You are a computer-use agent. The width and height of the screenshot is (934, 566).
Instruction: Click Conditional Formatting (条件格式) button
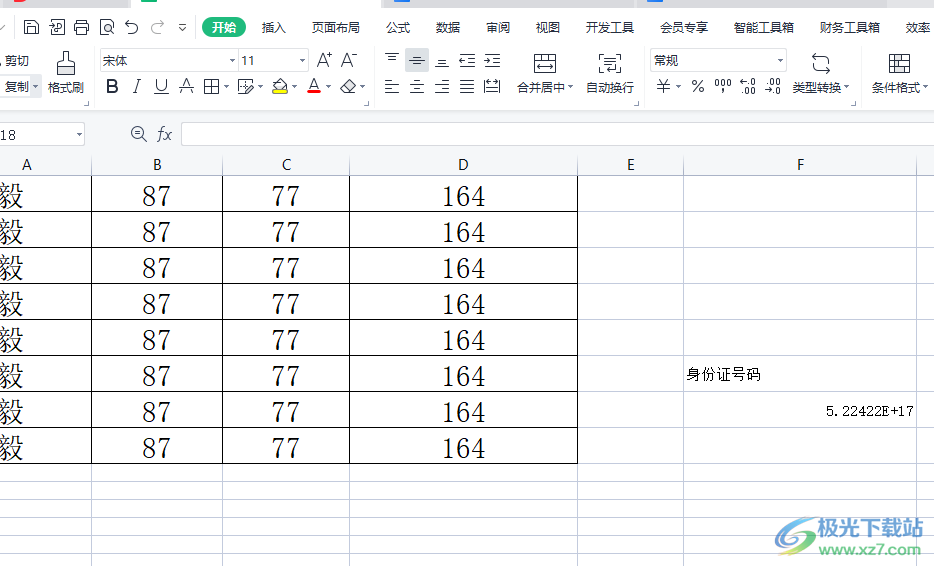coord(899,73)
